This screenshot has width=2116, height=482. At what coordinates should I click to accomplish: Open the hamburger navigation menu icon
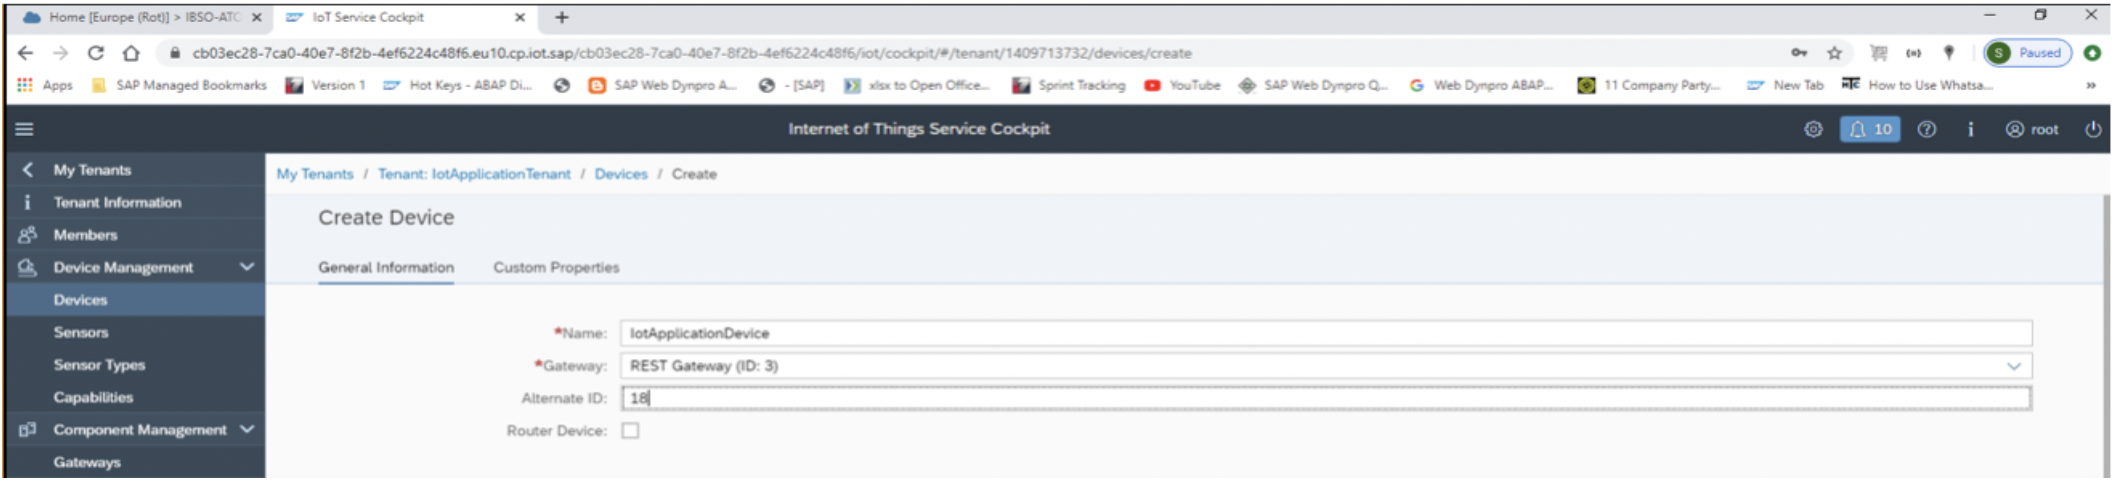click(25, 129)
